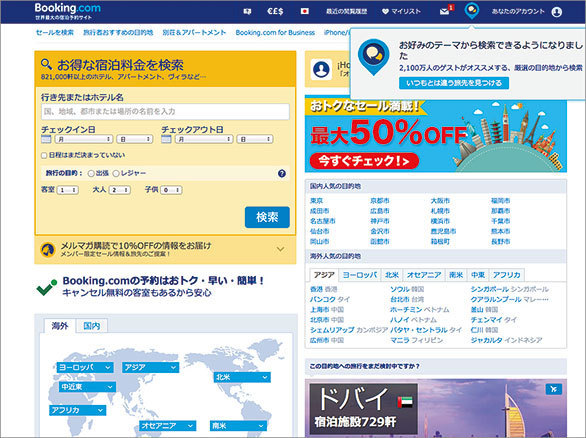The height and width of the screenshot is (438, 586).
Task: Click 今すぐチェック！ sale button
Action: click(x=364, y=161)
